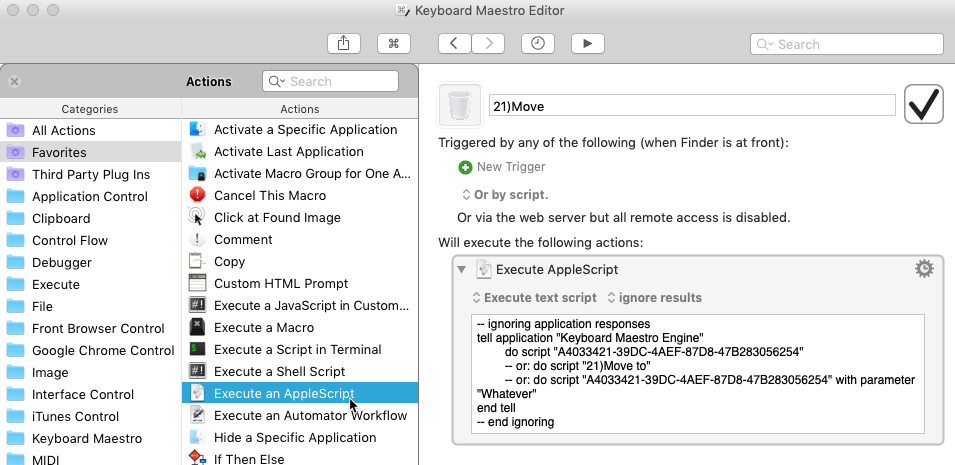Screen dimensions: 955x465
Task: Open recently used history clock button
Action: click(538, 43)
